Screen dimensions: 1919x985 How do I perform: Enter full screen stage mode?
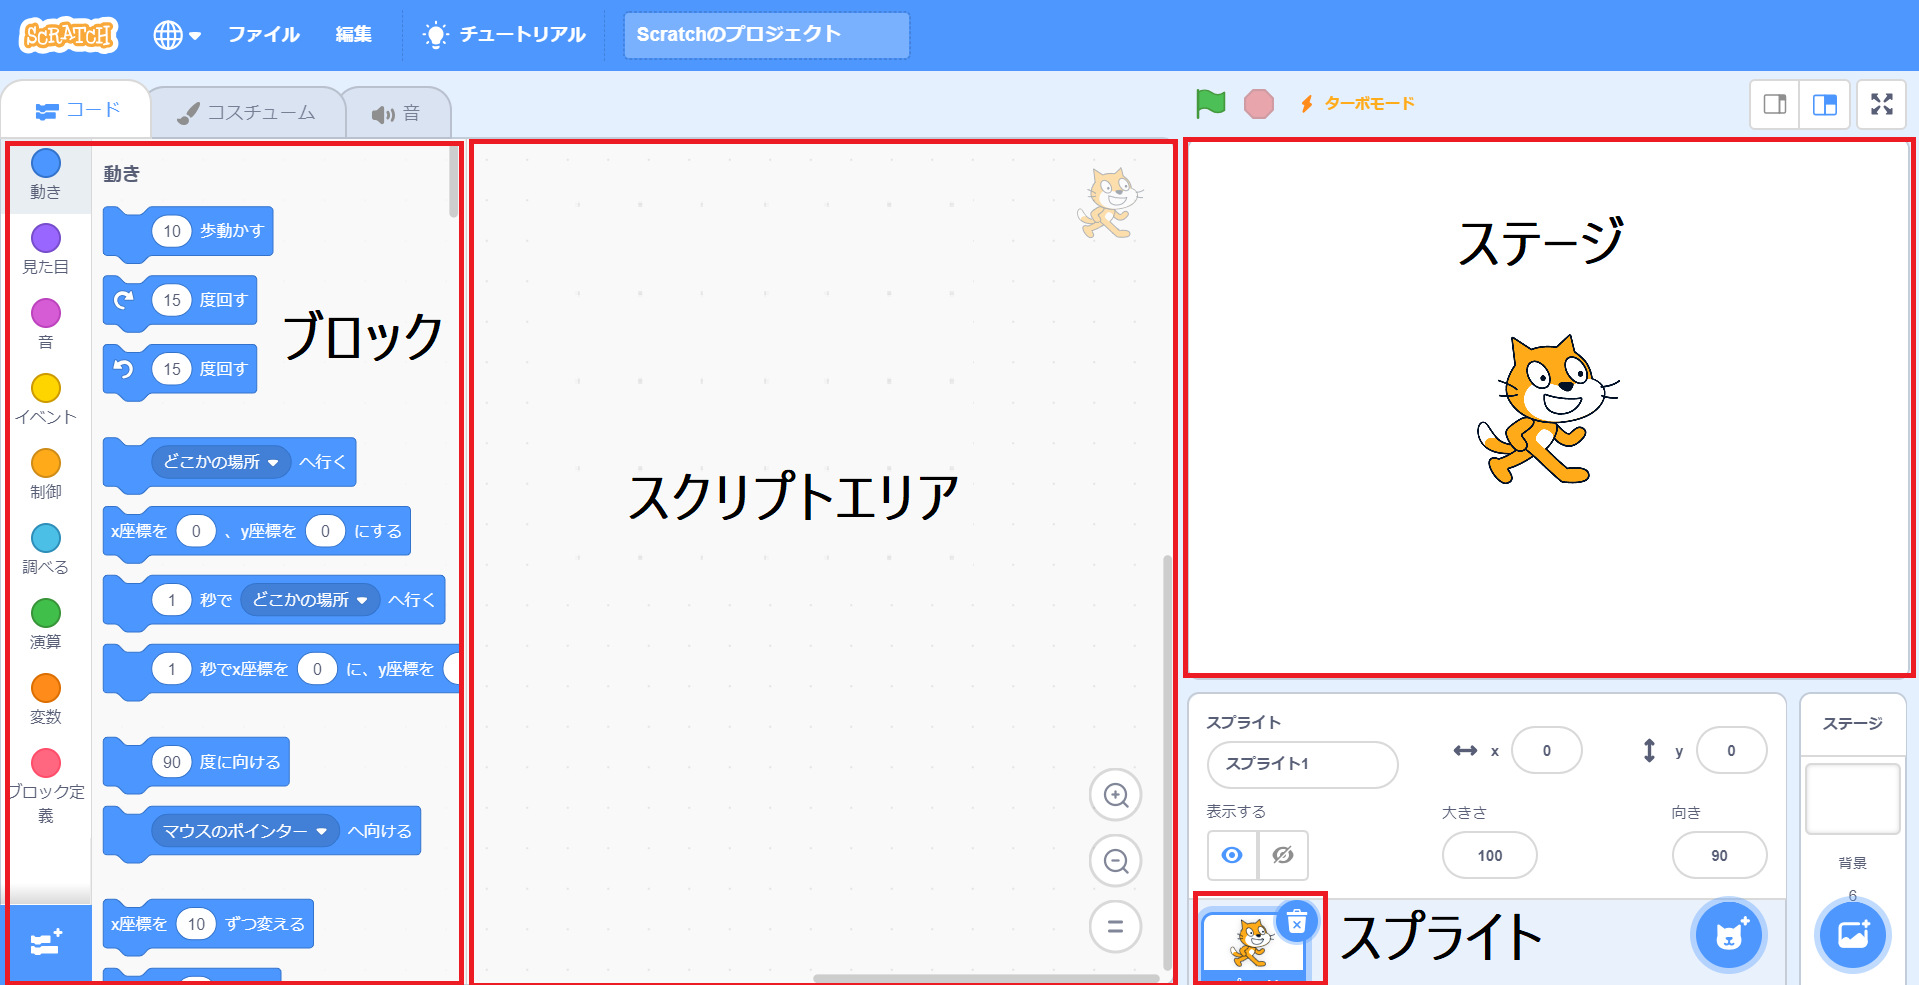click(x=1881, y=104)
